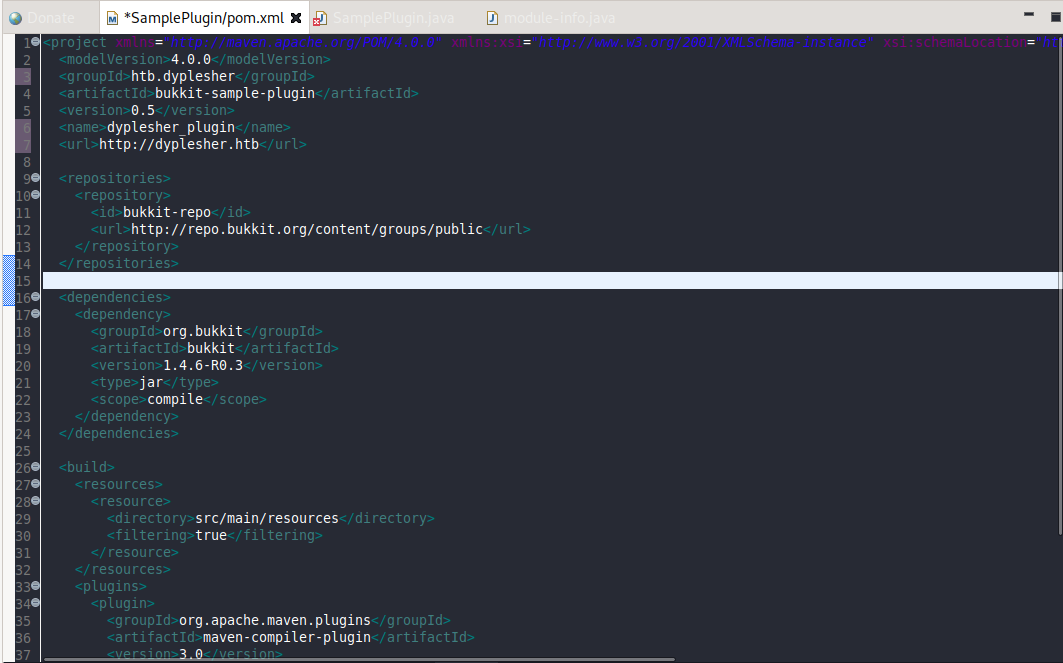Collapse the project element on line 1
Image resolution: width=1063 pixels, height=663 pixels.
coord(35,42)
